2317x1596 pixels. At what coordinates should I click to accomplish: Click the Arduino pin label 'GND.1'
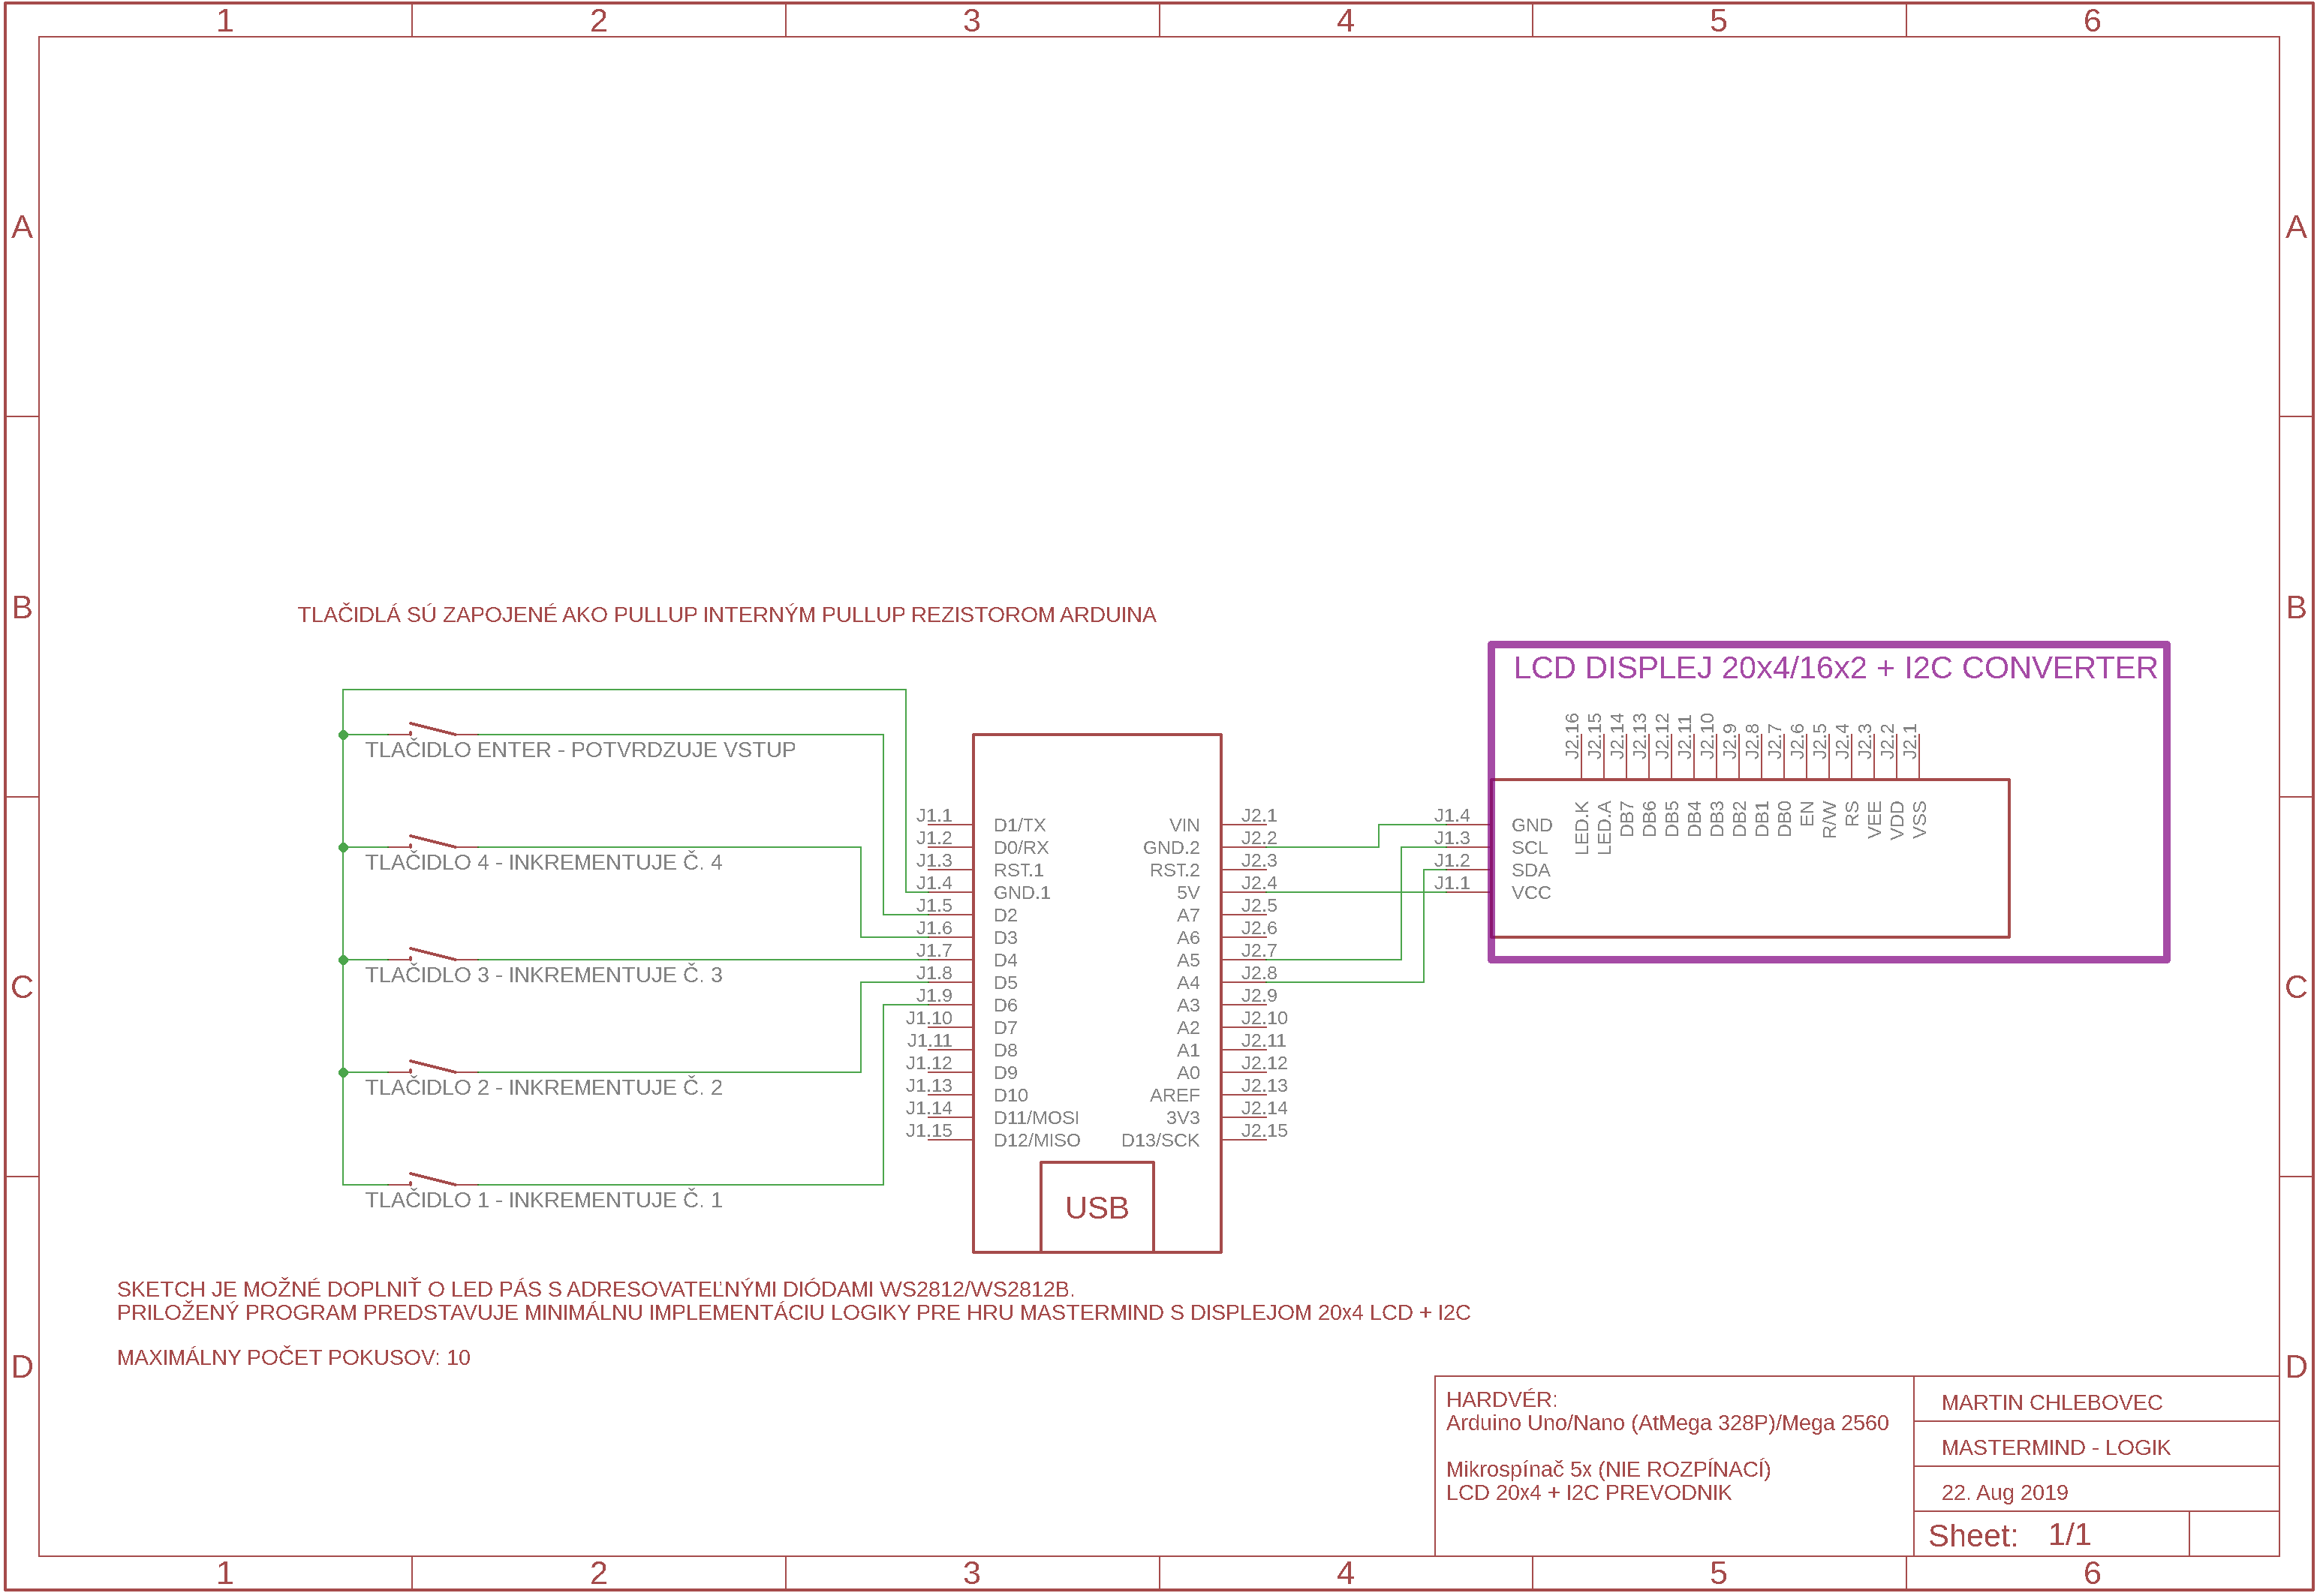click(1021, 892)
